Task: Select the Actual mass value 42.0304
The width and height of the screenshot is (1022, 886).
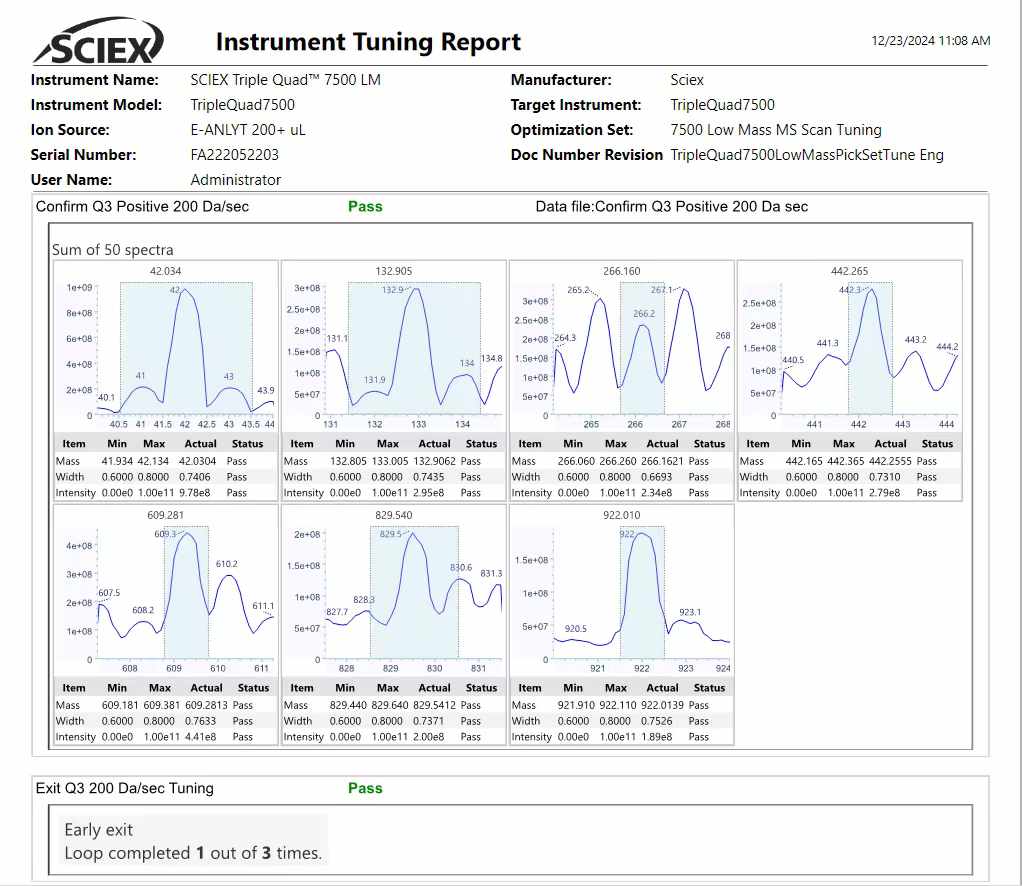Action: coord(206,462)
